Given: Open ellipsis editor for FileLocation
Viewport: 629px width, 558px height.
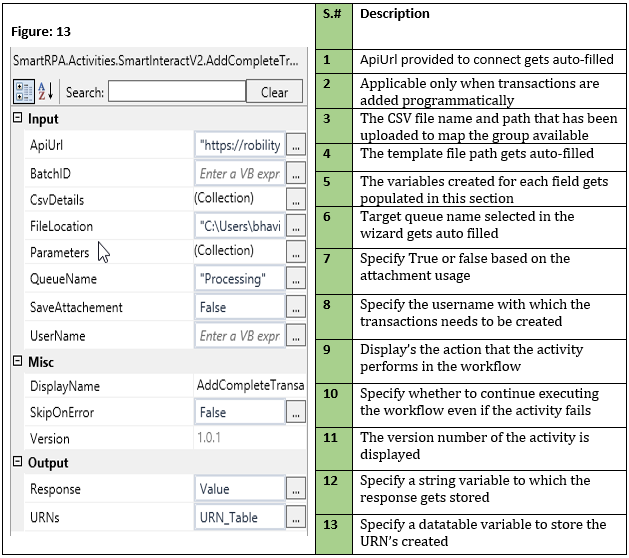Looking at the screenshot, I should coord(295,226).
